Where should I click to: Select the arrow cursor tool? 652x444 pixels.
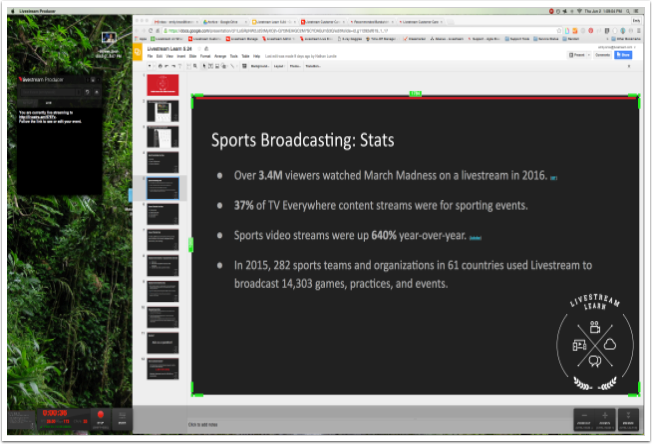pyautogui.click(x=204, y=66)
